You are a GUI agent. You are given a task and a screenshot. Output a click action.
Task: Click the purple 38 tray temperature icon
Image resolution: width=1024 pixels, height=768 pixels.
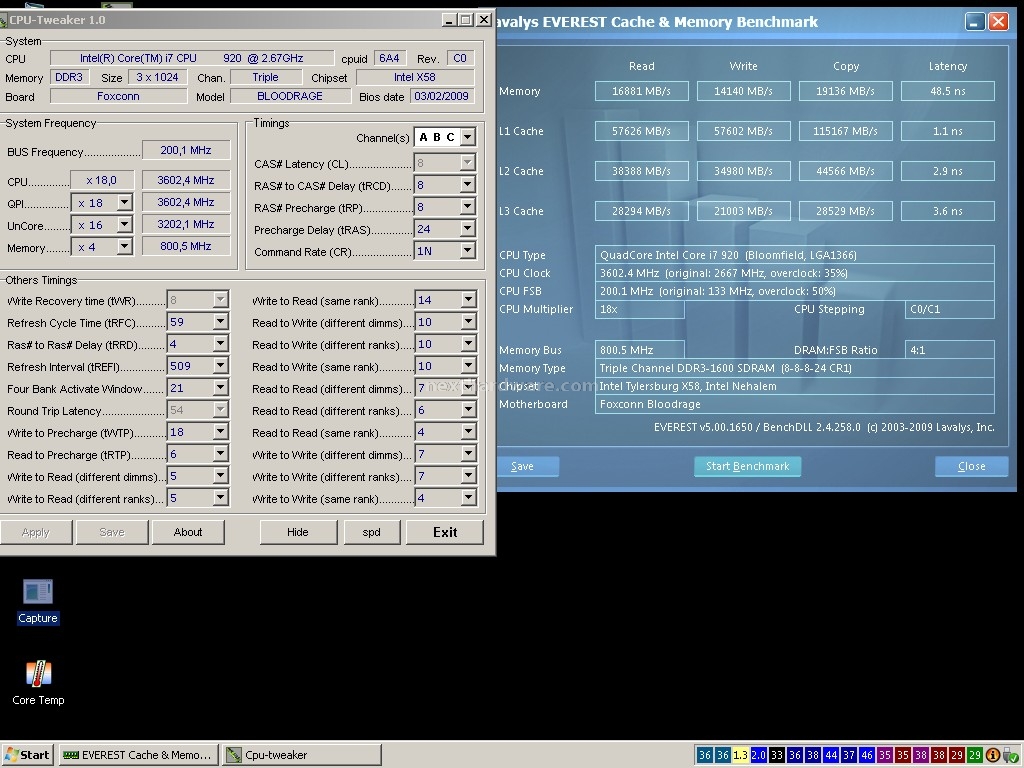(921, 755)
